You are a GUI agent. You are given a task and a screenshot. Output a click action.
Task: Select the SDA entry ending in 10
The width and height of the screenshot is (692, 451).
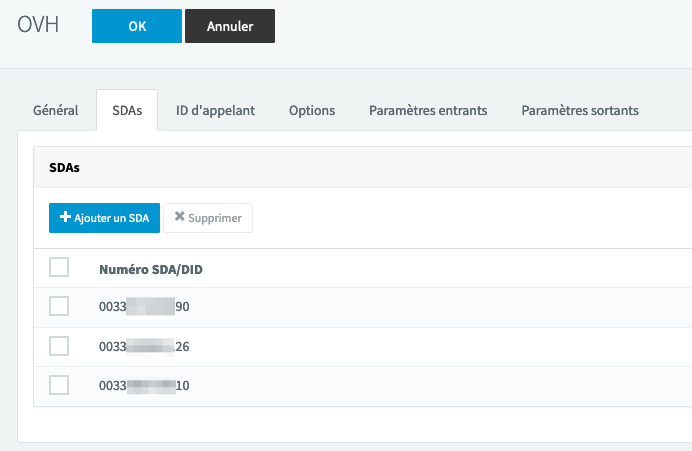tap(144, 385)
